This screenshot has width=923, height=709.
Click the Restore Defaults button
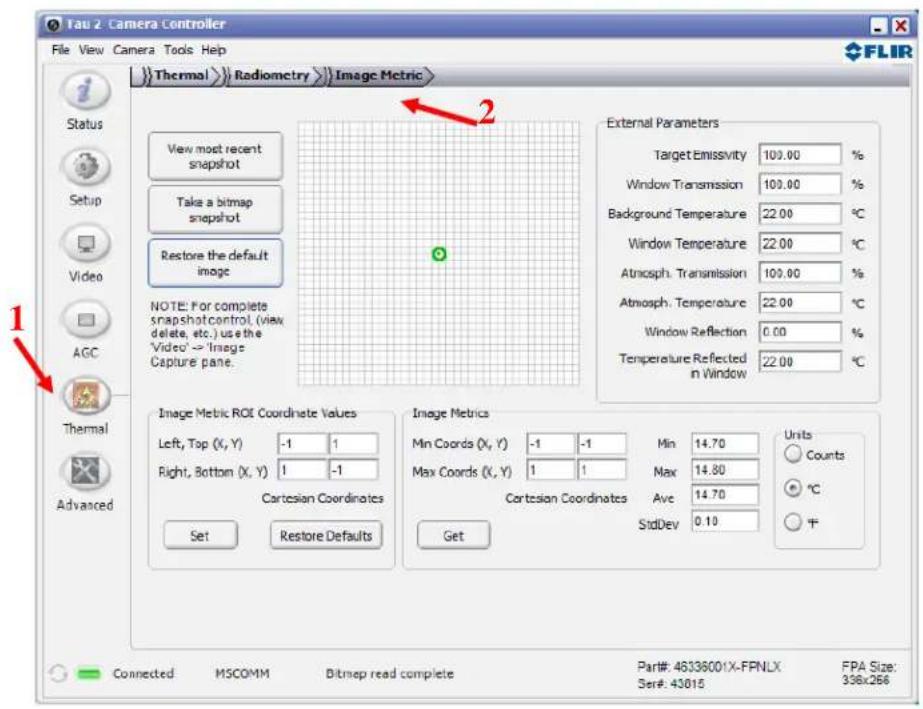(x=326, y=535)
